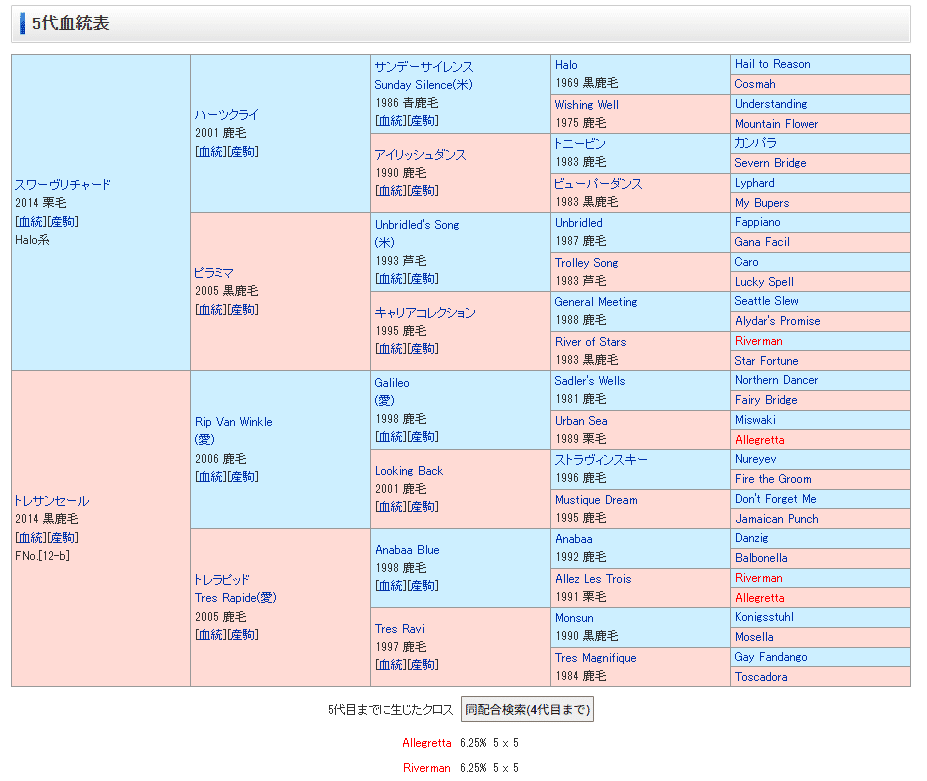Click the Monsun link
This screenshot has width=927, height=781.
[x=573, y=618]
